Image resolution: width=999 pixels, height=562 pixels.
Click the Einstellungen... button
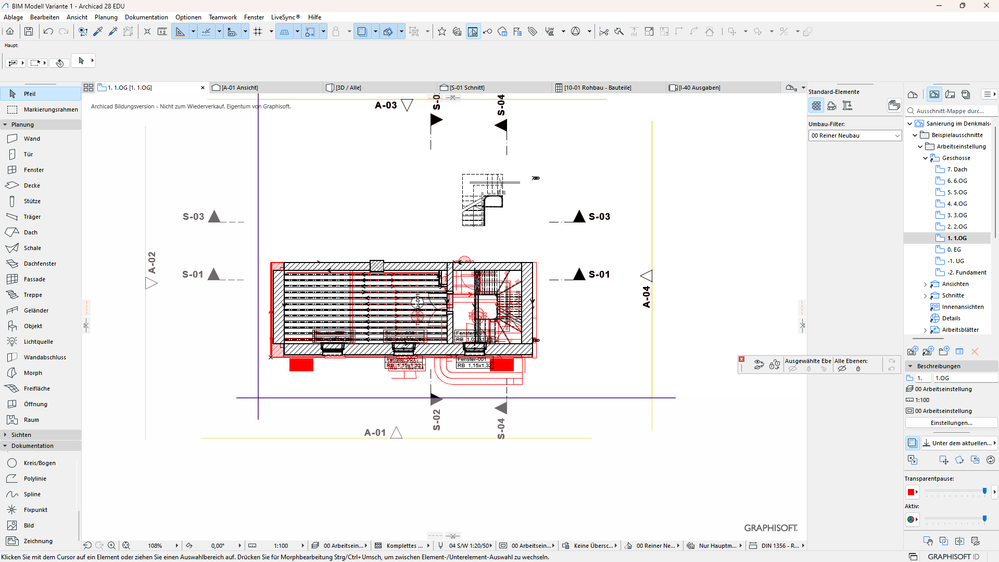tap(950, 423)
